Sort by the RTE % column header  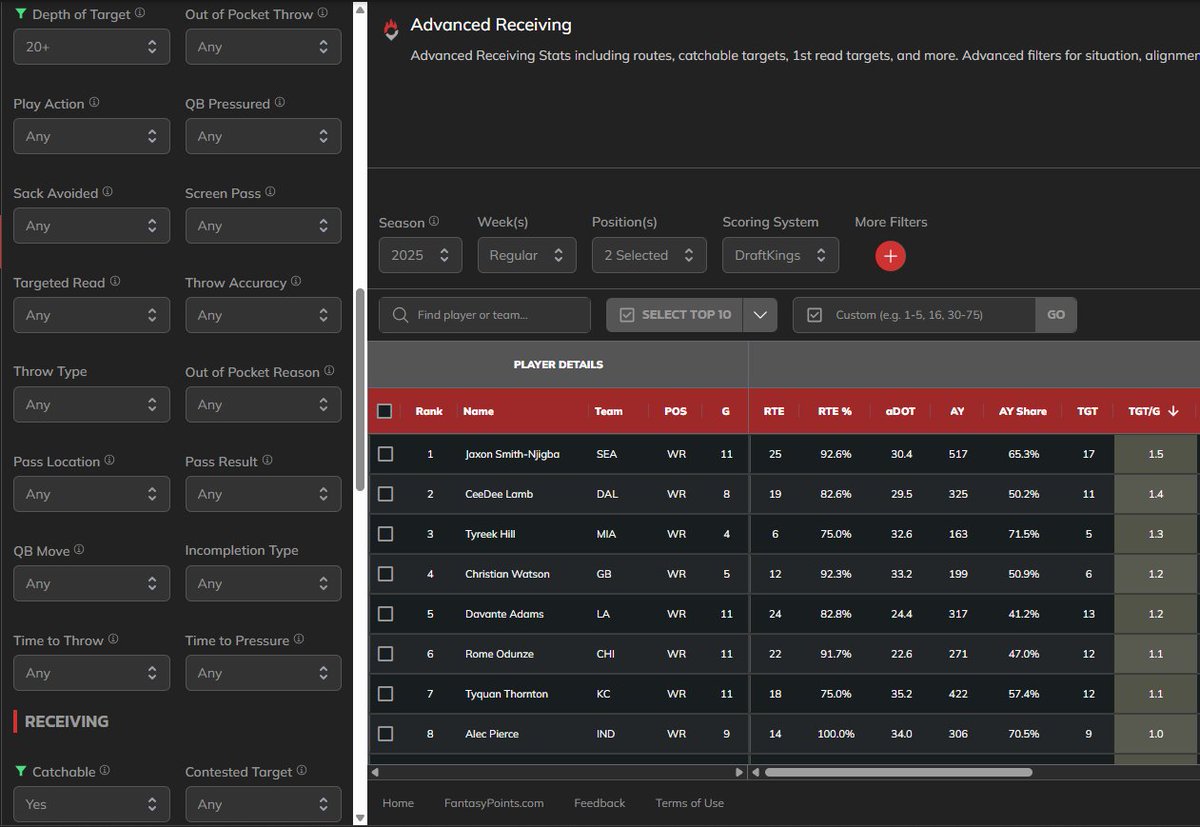[x=834, y=411]
